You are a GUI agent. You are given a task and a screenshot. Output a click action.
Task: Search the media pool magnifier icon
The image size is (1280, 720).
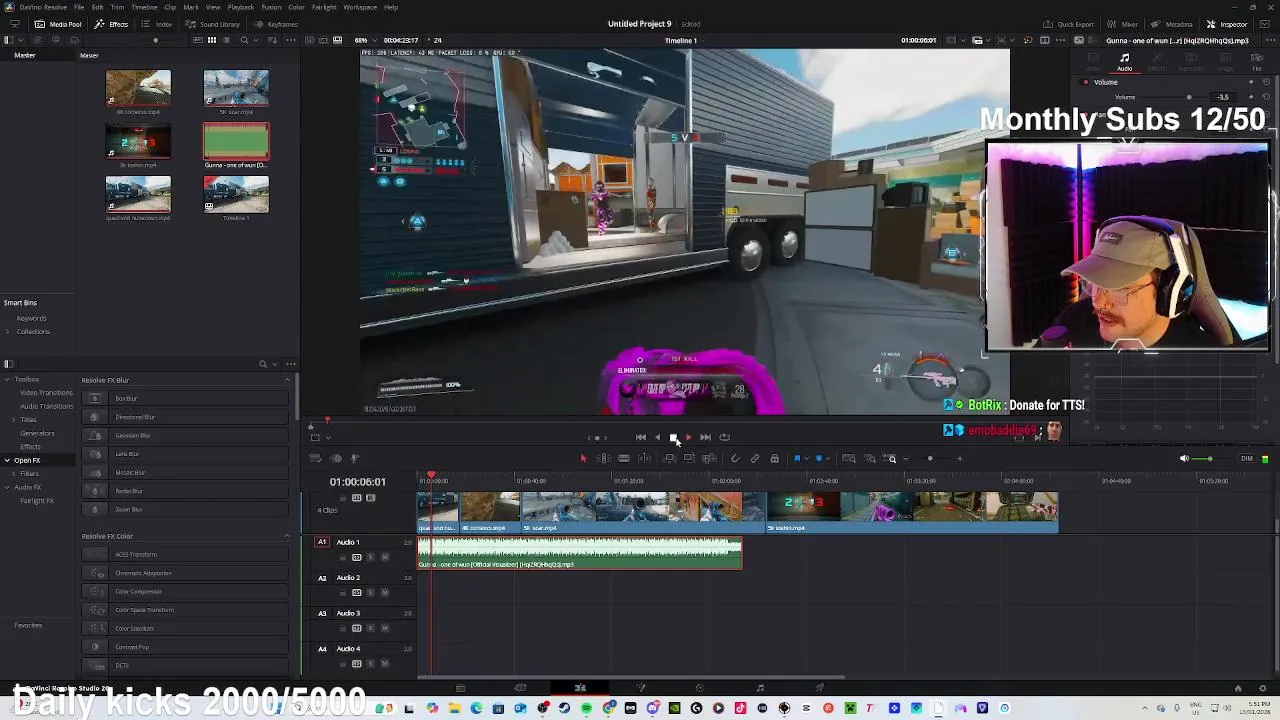click(x=244, y=40)
